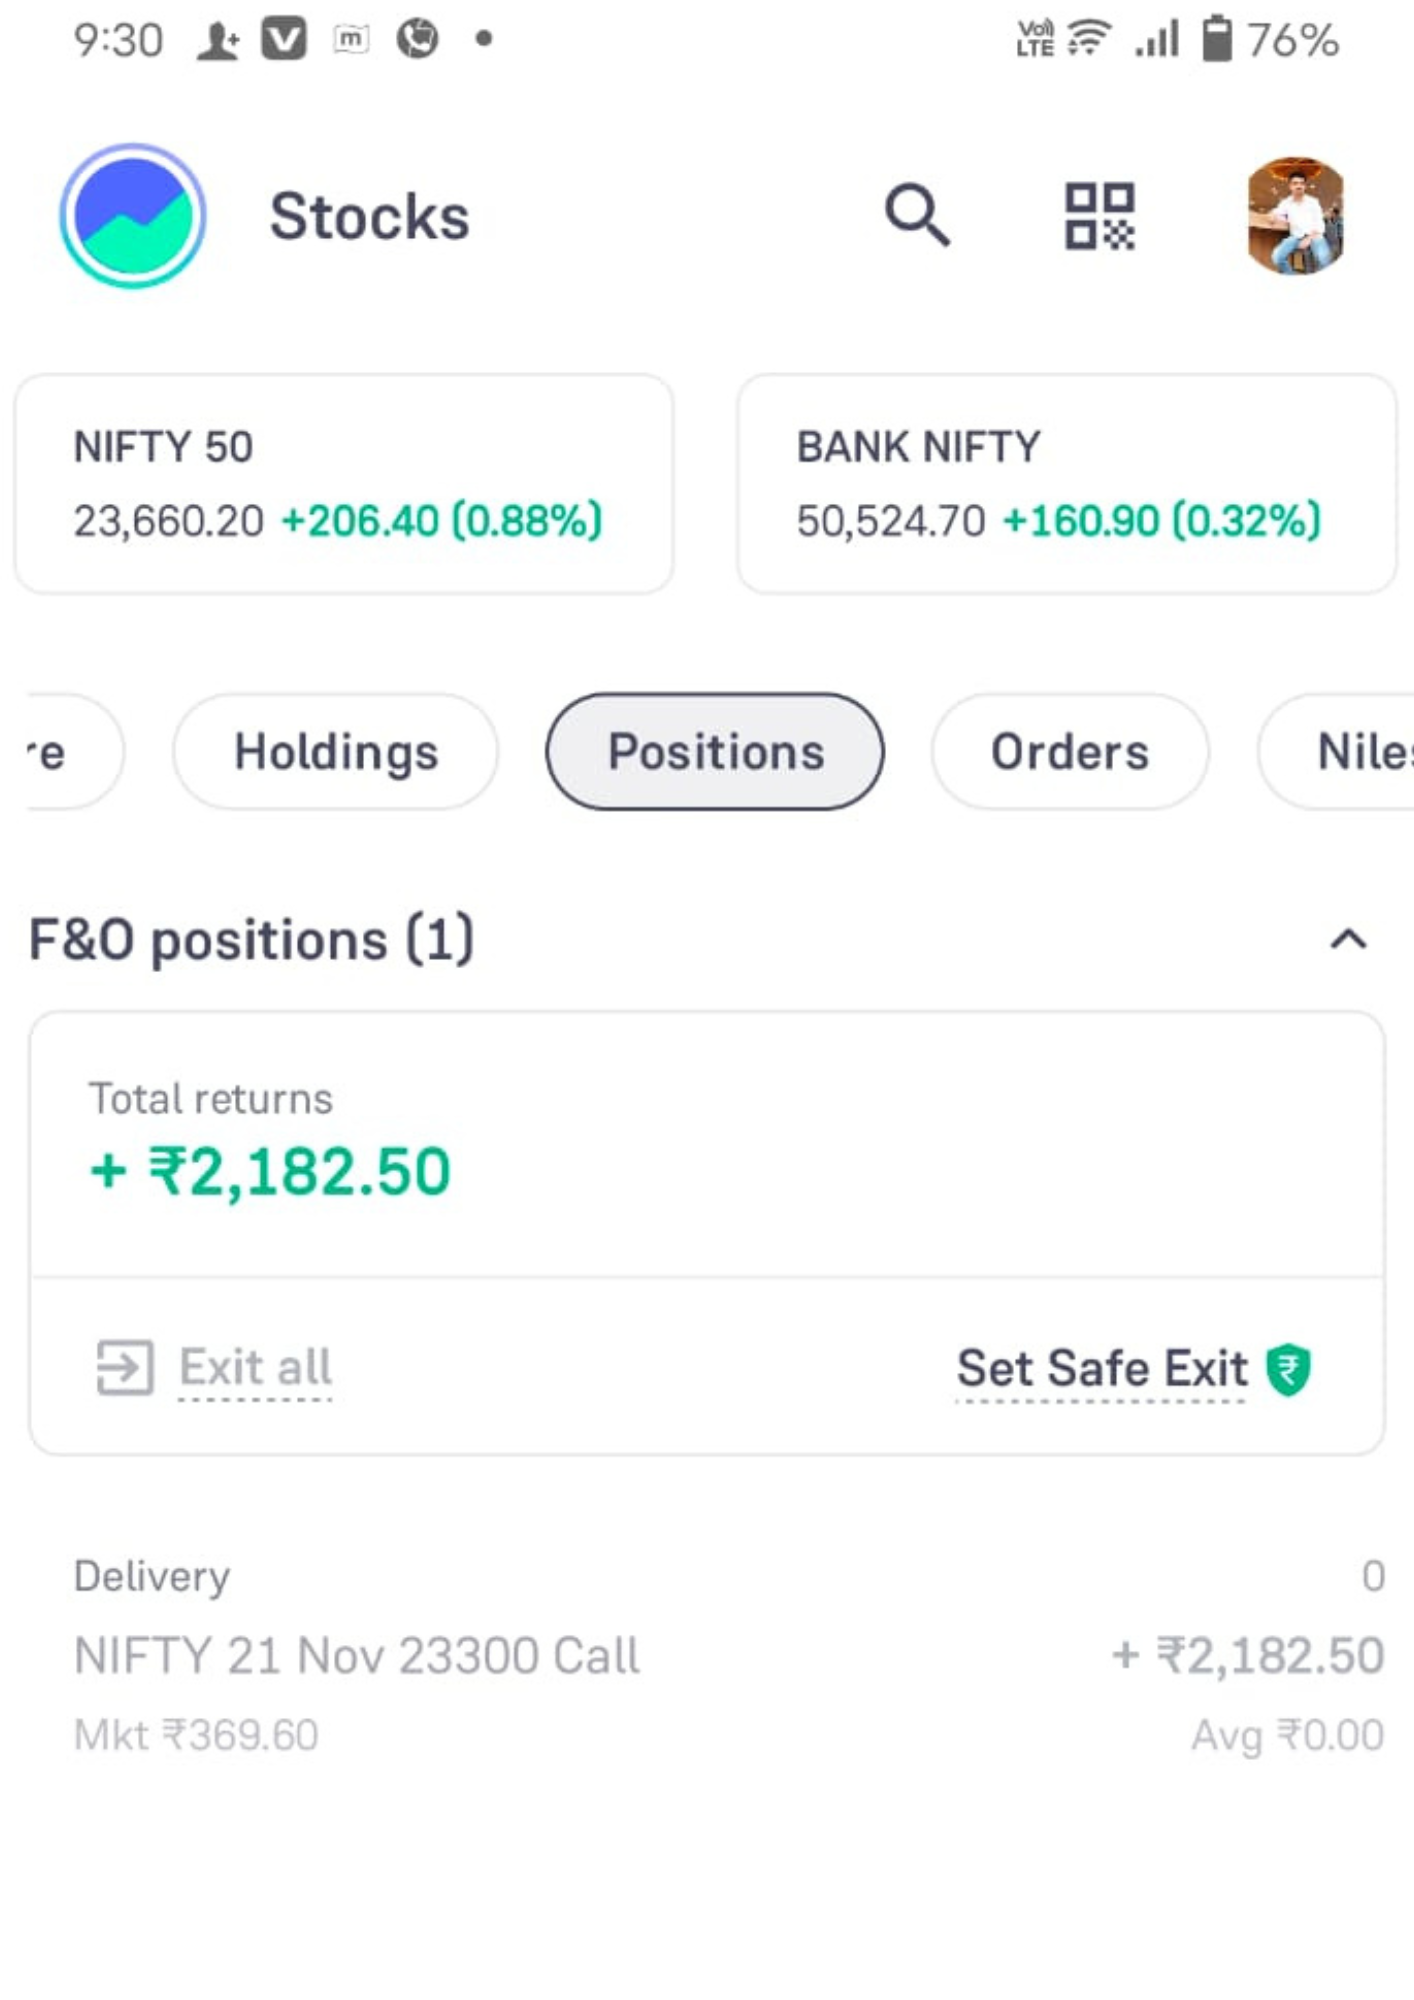Switch to the Orders tab
The image size is (1414, 2000).
pyautogui.click(x=1070, y=751)
